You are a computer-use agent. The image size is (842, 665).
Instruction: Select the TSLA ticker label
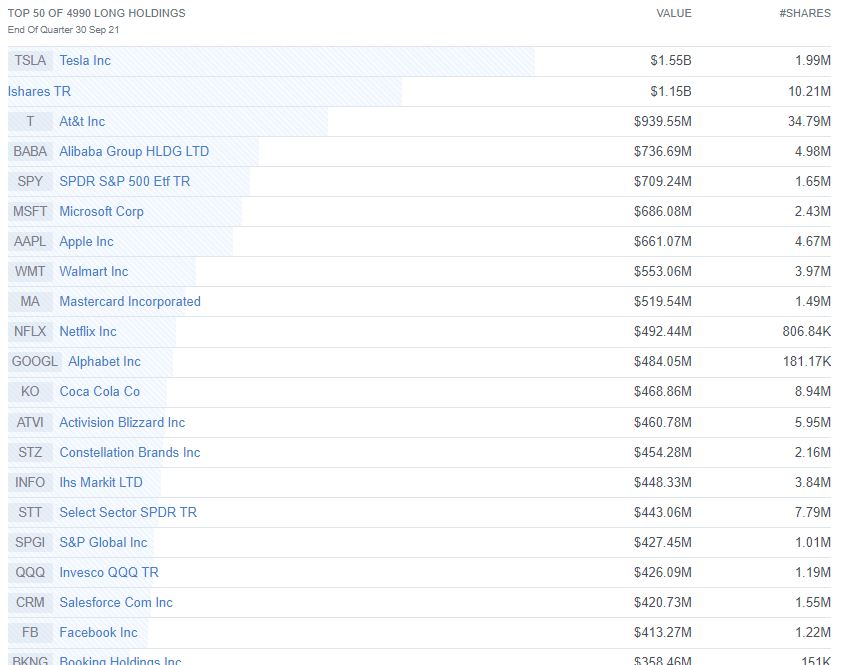click(x=30, y=61)
